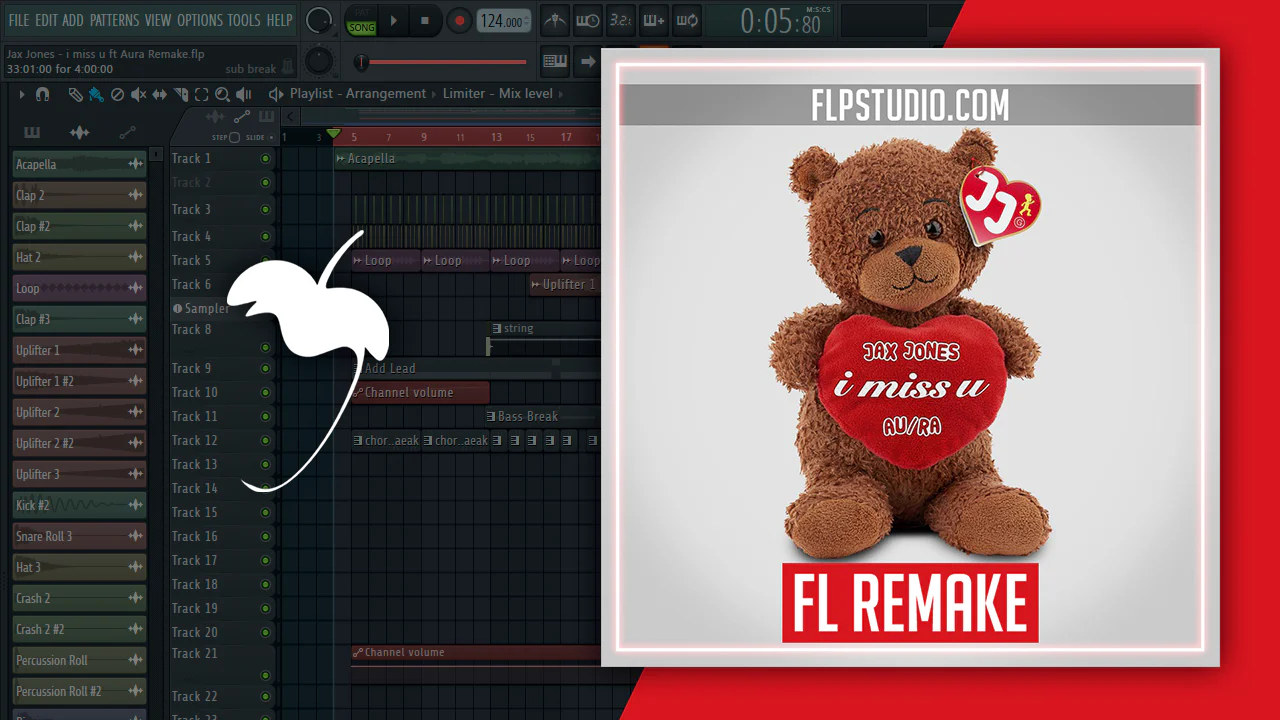Open the EDIT menu
This screenshot has width=1280, height=720.
[x=46, y=20]
